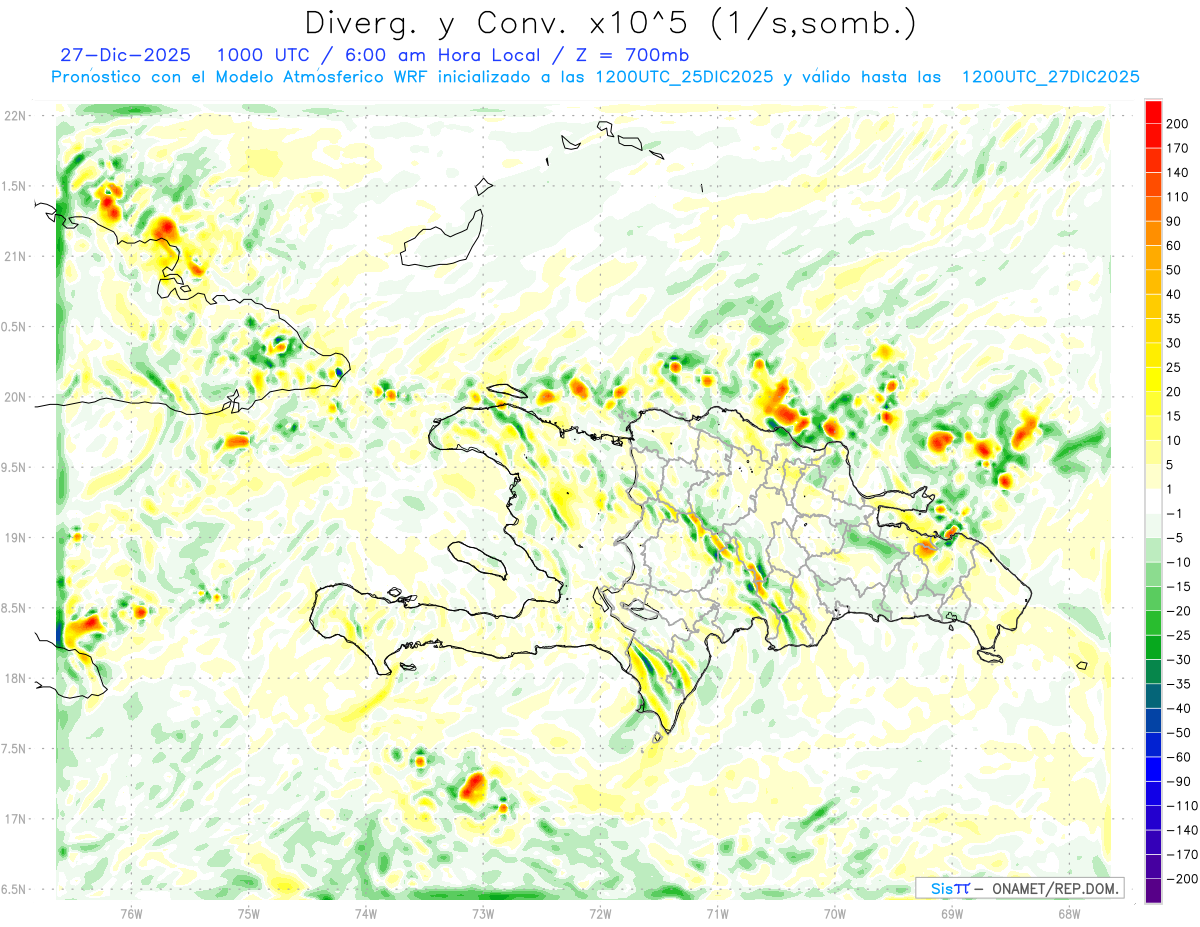1200x927 pixels.
Task: Click the "-40" colorbar label
Action: click(1180, 708)
